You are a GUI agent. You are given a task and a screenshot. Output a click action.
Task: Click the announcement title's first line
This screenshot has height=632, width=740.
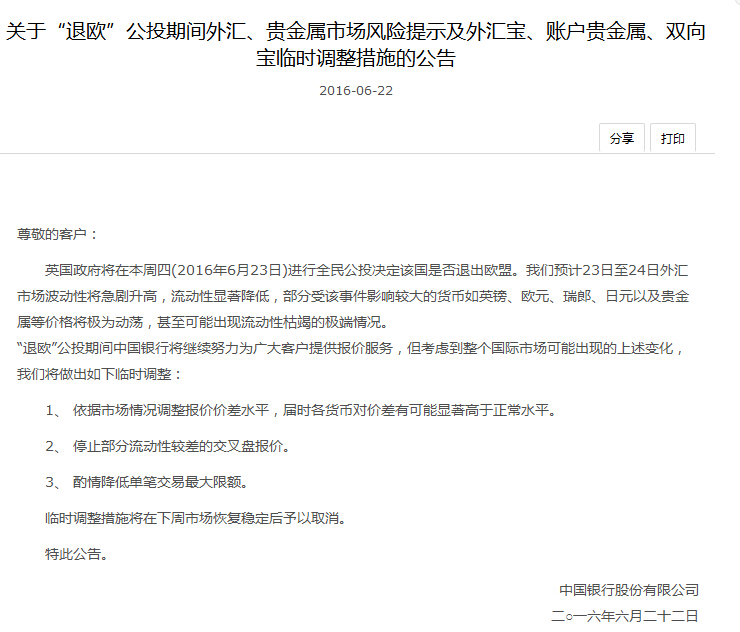[x=356, y=32]
